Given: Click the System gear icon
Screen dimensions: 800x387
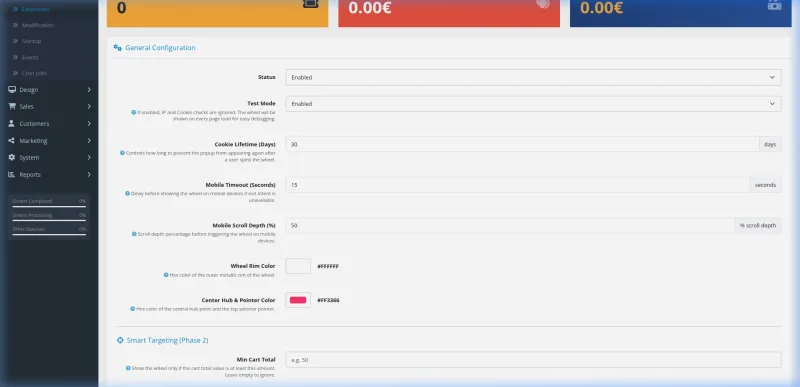Looking at the screenshot, I should [x=12, y=158].
